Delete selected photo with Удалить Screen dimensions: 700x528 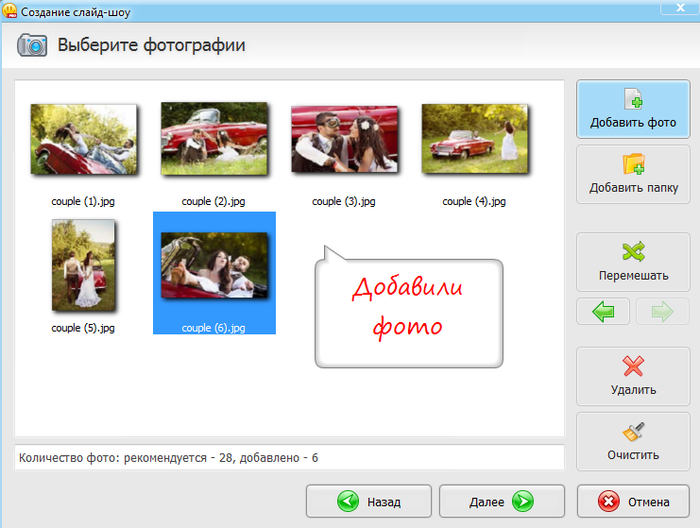(633, 376)
